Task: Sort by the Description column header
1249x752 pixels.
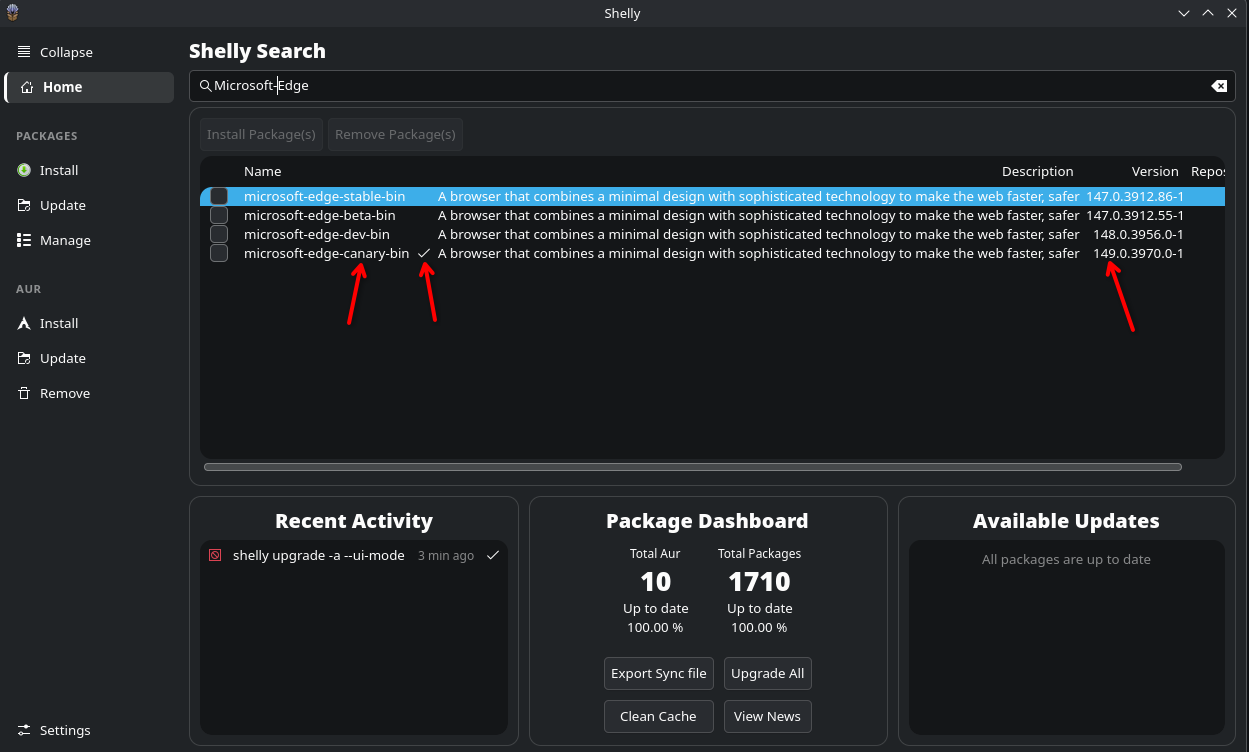Action: (x=1038, y=171)
